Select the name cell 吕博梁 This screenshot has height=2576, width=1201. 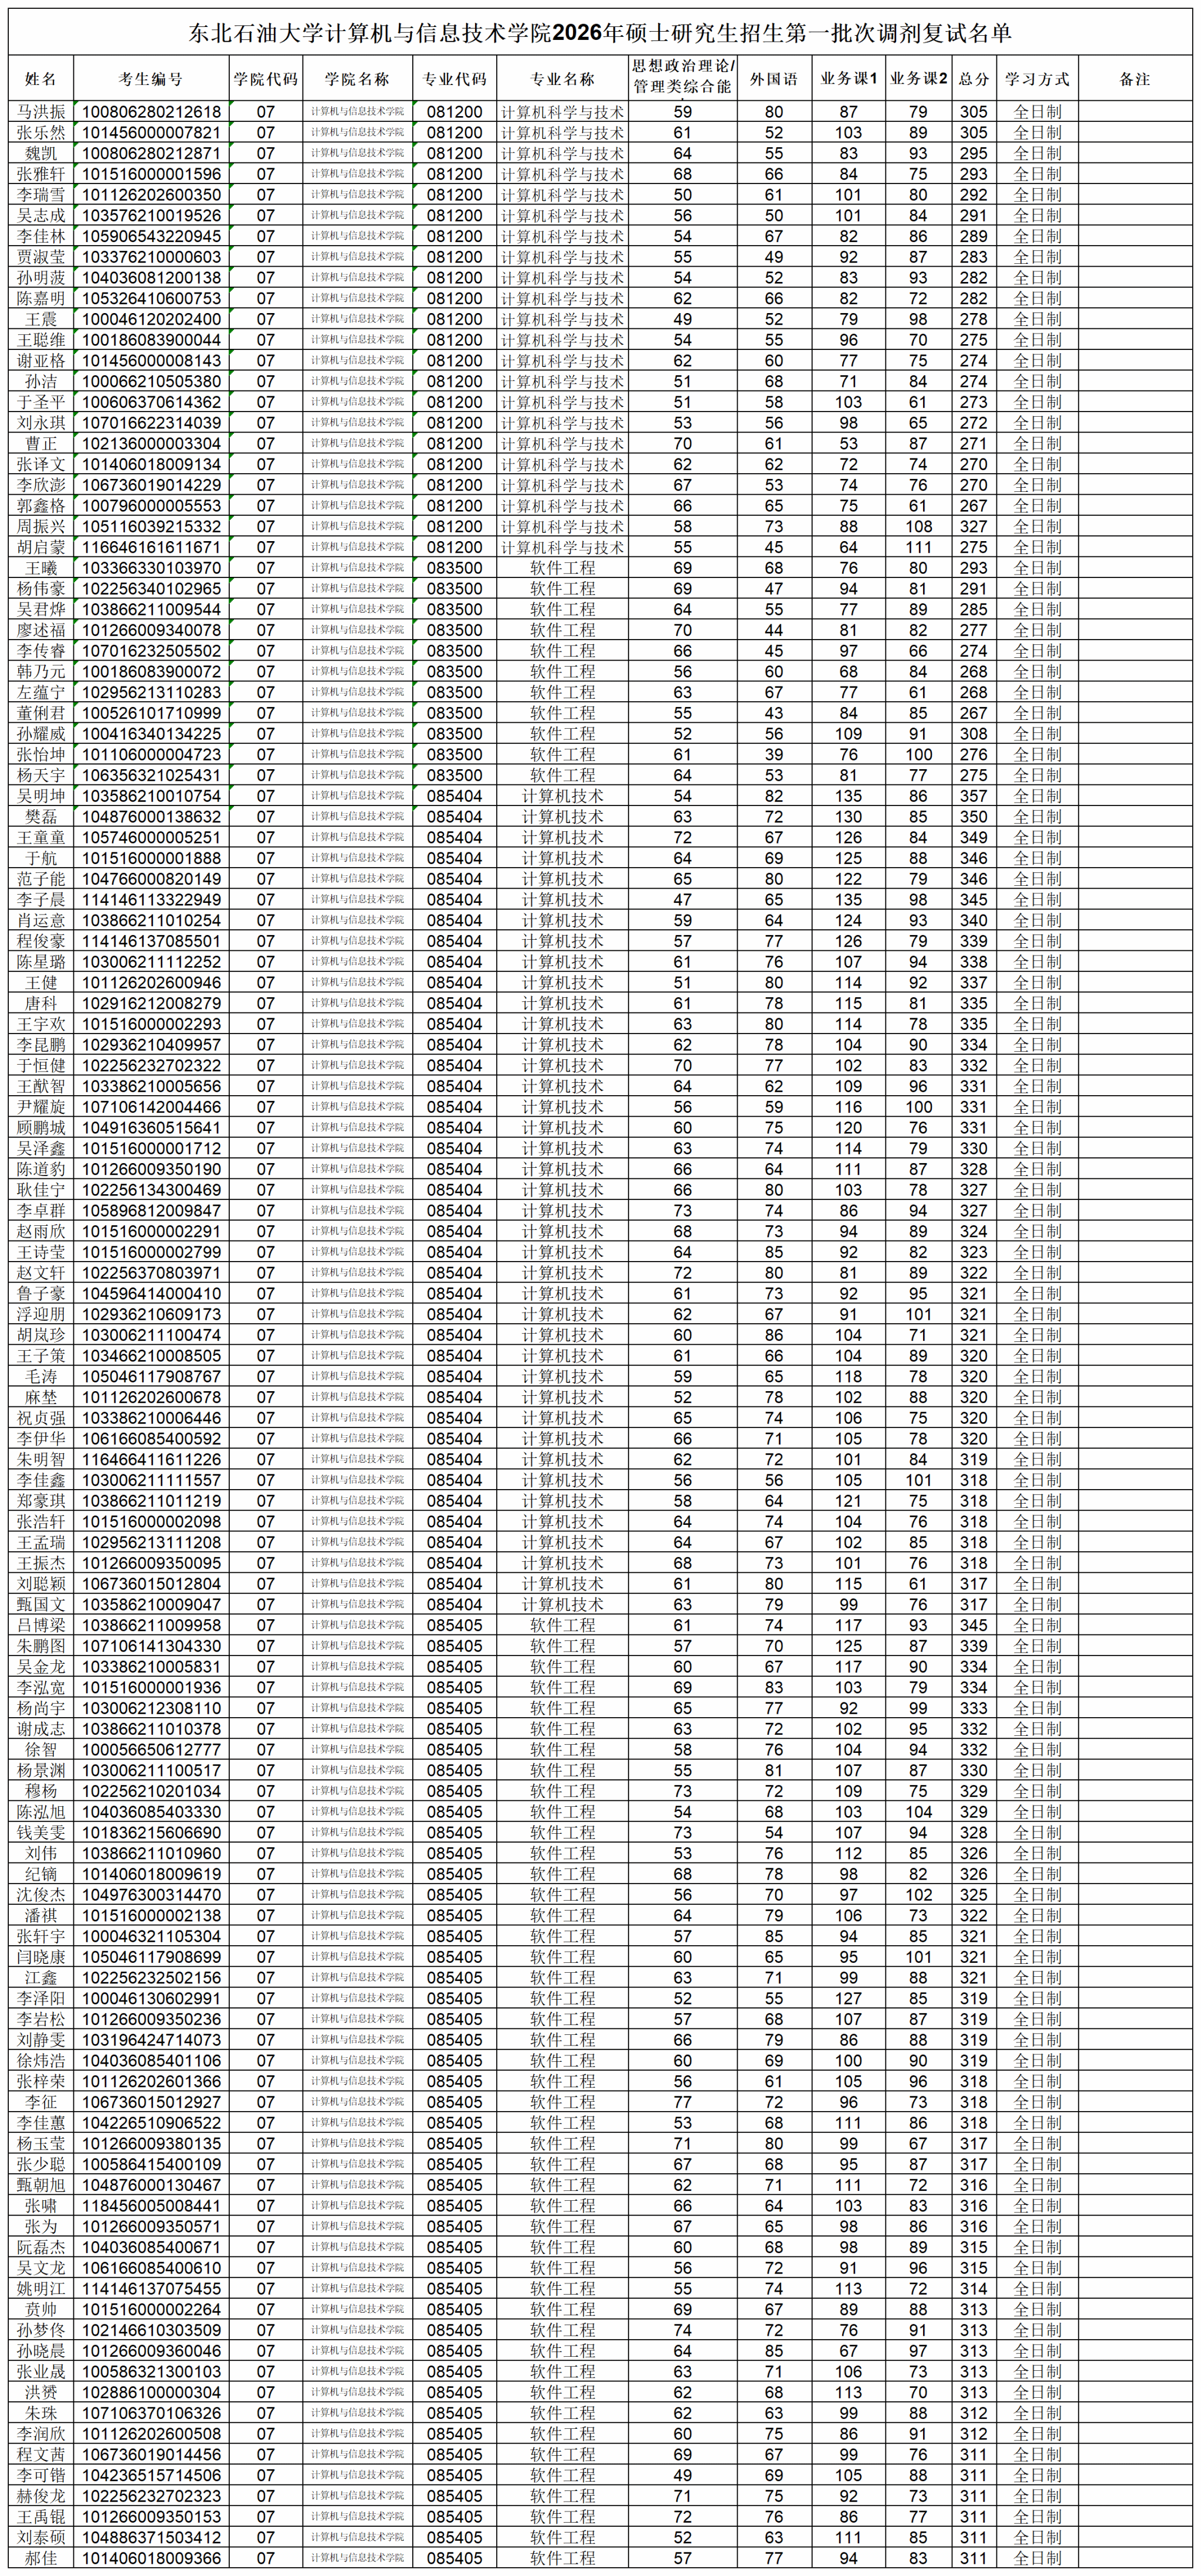tap(41, 1625)
